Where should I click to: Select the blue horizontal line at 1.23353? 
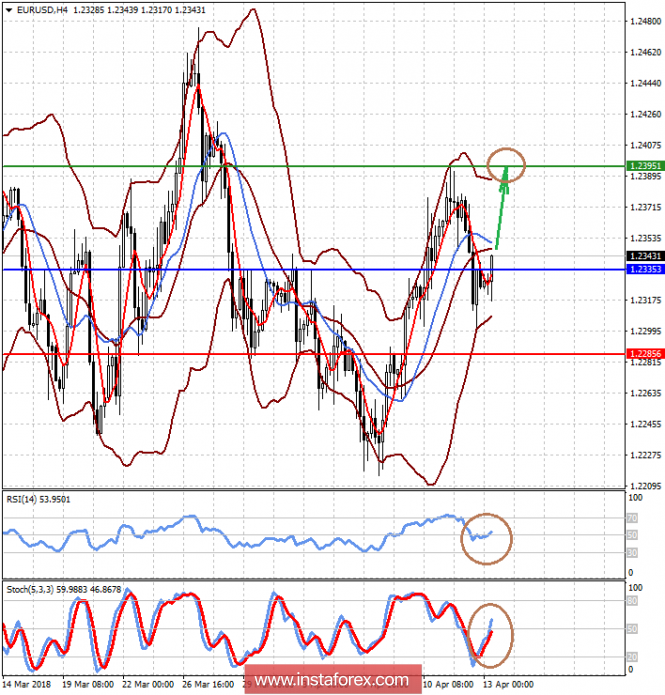[313, 269]
